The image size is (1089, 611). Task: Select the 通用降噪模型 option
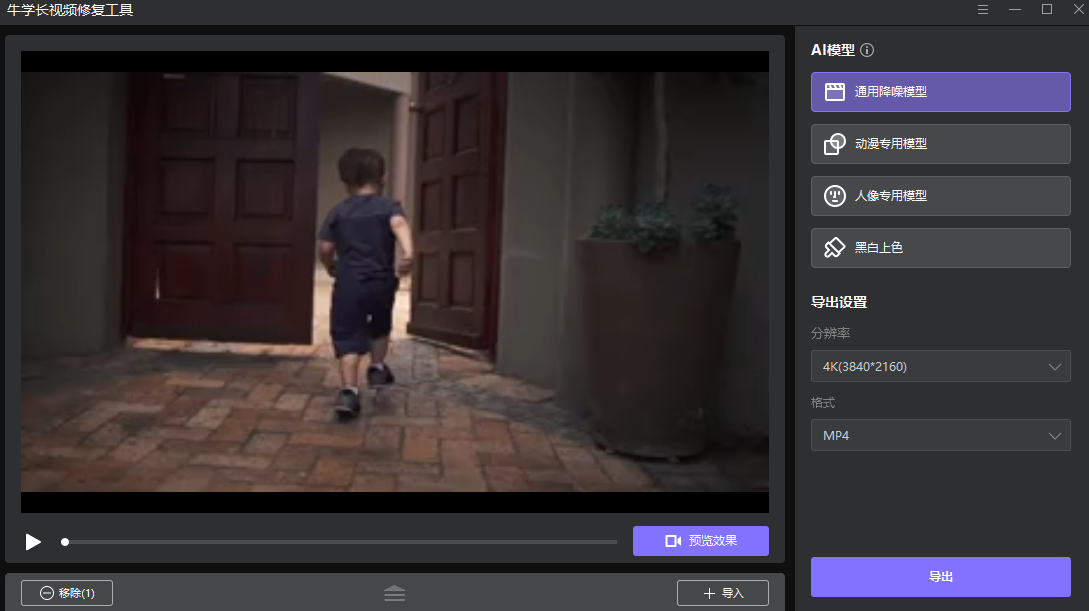click(940, 92)
